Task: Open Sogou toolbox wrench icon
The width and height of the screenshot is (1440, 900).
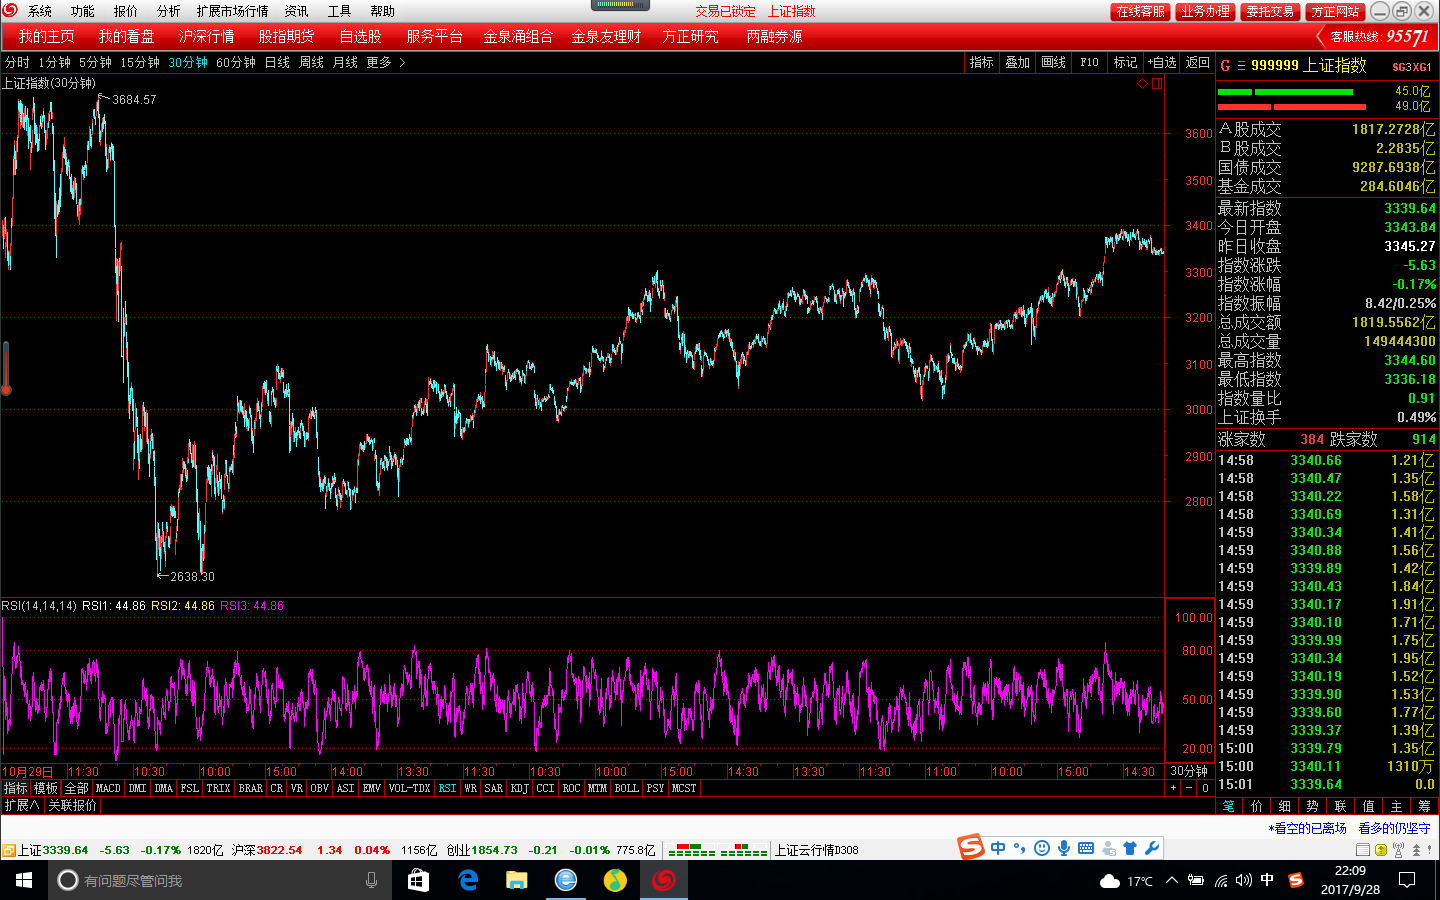Action: 1152,848
